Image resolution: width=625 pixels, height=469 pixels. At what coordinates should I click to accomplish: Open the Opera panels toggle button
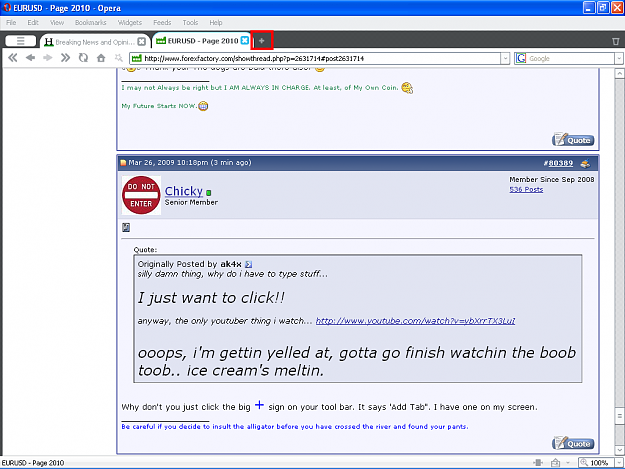(x=20, y=41)
